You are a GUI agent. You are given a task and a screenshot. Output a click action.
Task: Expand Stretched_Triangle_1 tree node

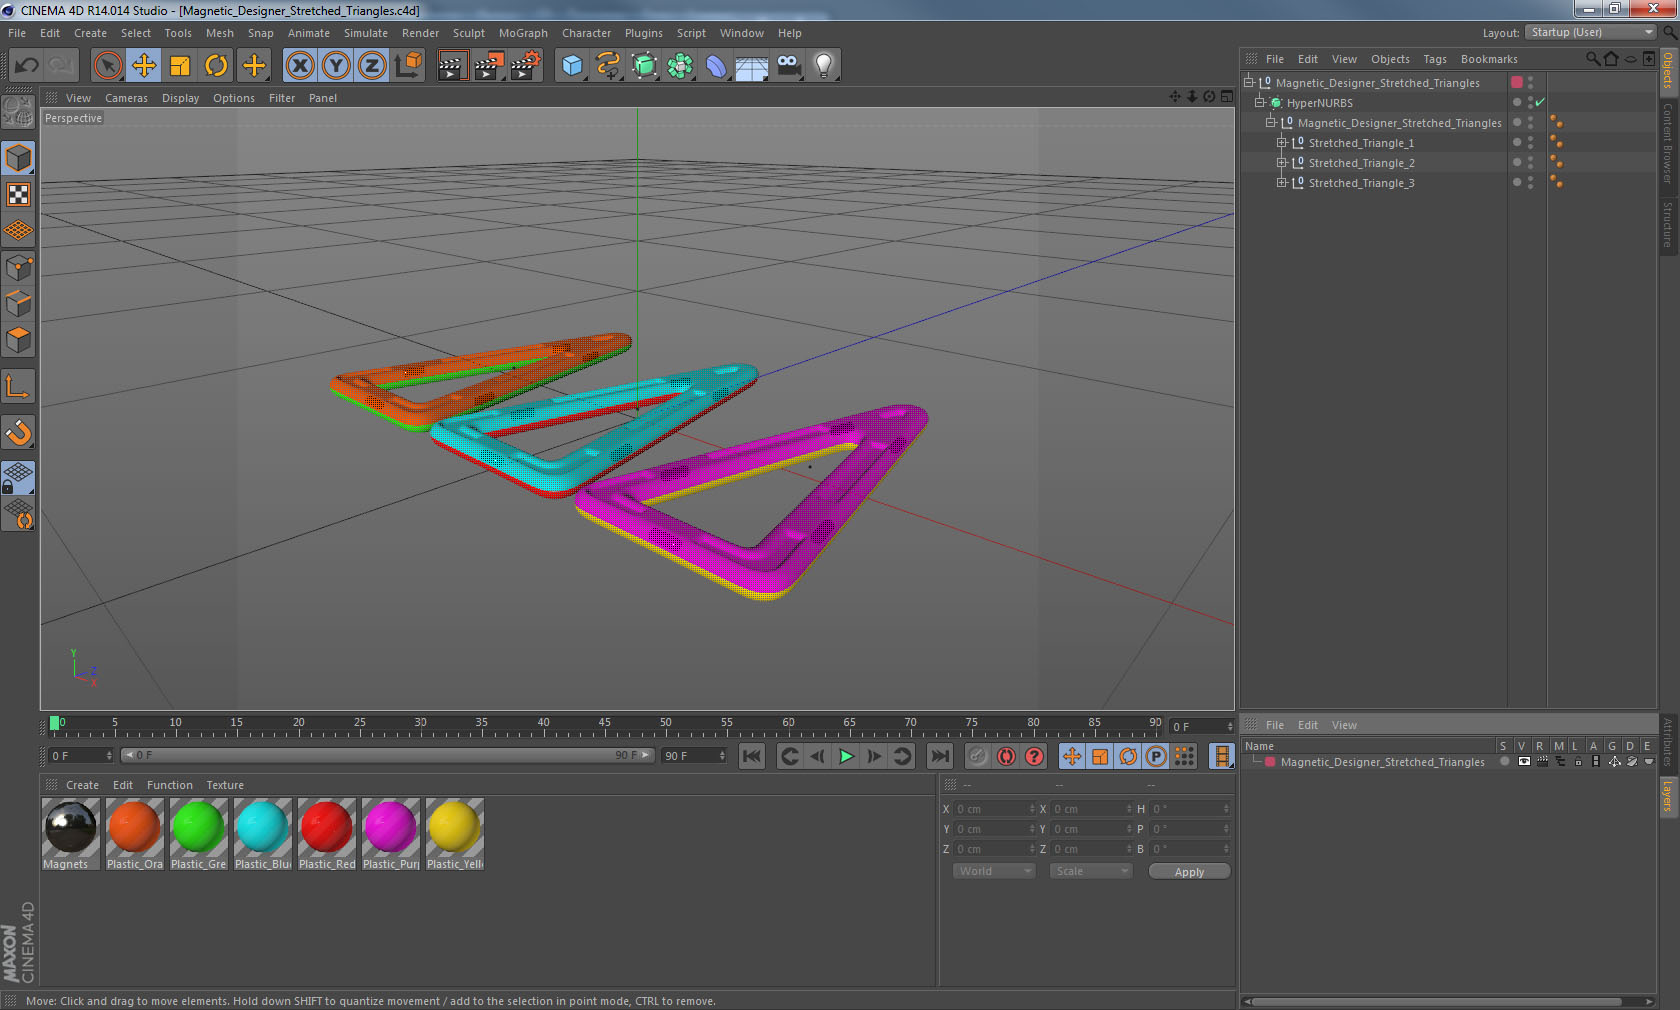1281,142
